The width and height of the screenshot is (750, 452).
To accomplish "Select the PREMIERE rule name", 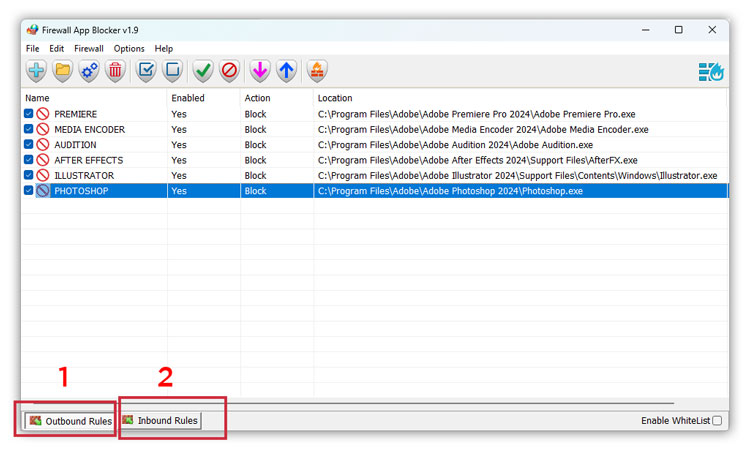I will click(x=76, y=114).
